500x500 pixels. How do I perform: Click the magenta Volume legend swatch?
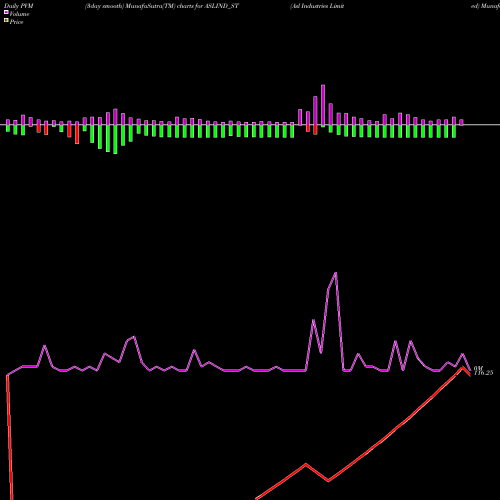pos(6,12)
